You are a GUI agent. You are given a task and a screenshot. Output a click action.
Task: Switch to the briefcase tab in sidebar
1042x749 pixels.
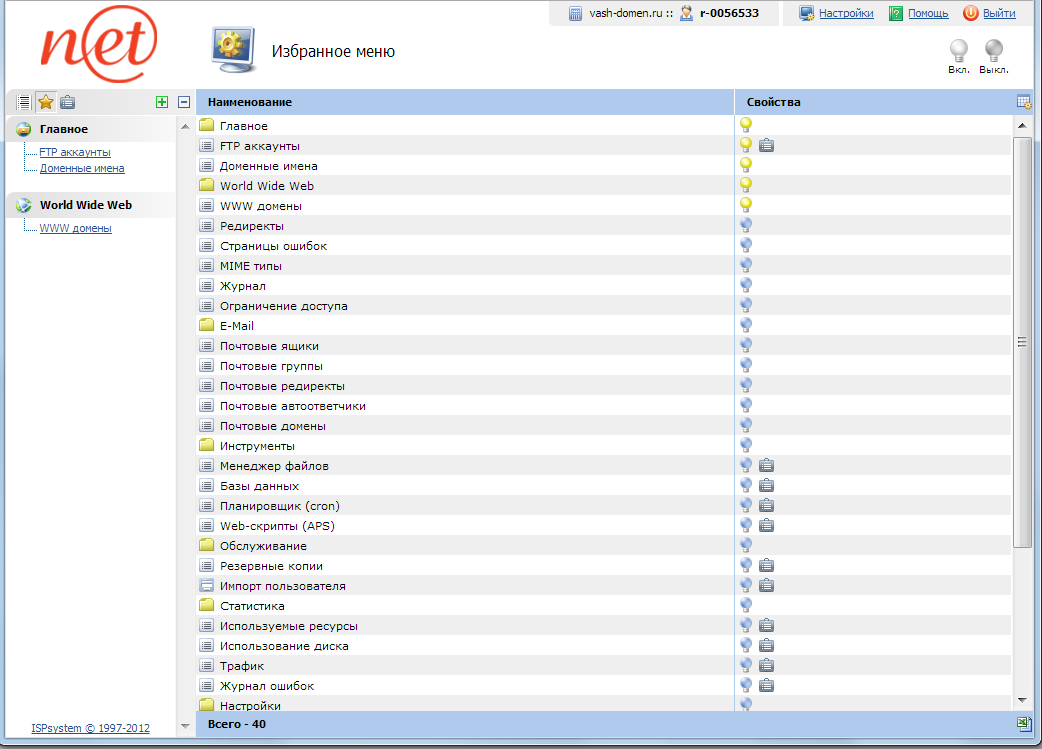pyautogui.click(x=67, y=102)
